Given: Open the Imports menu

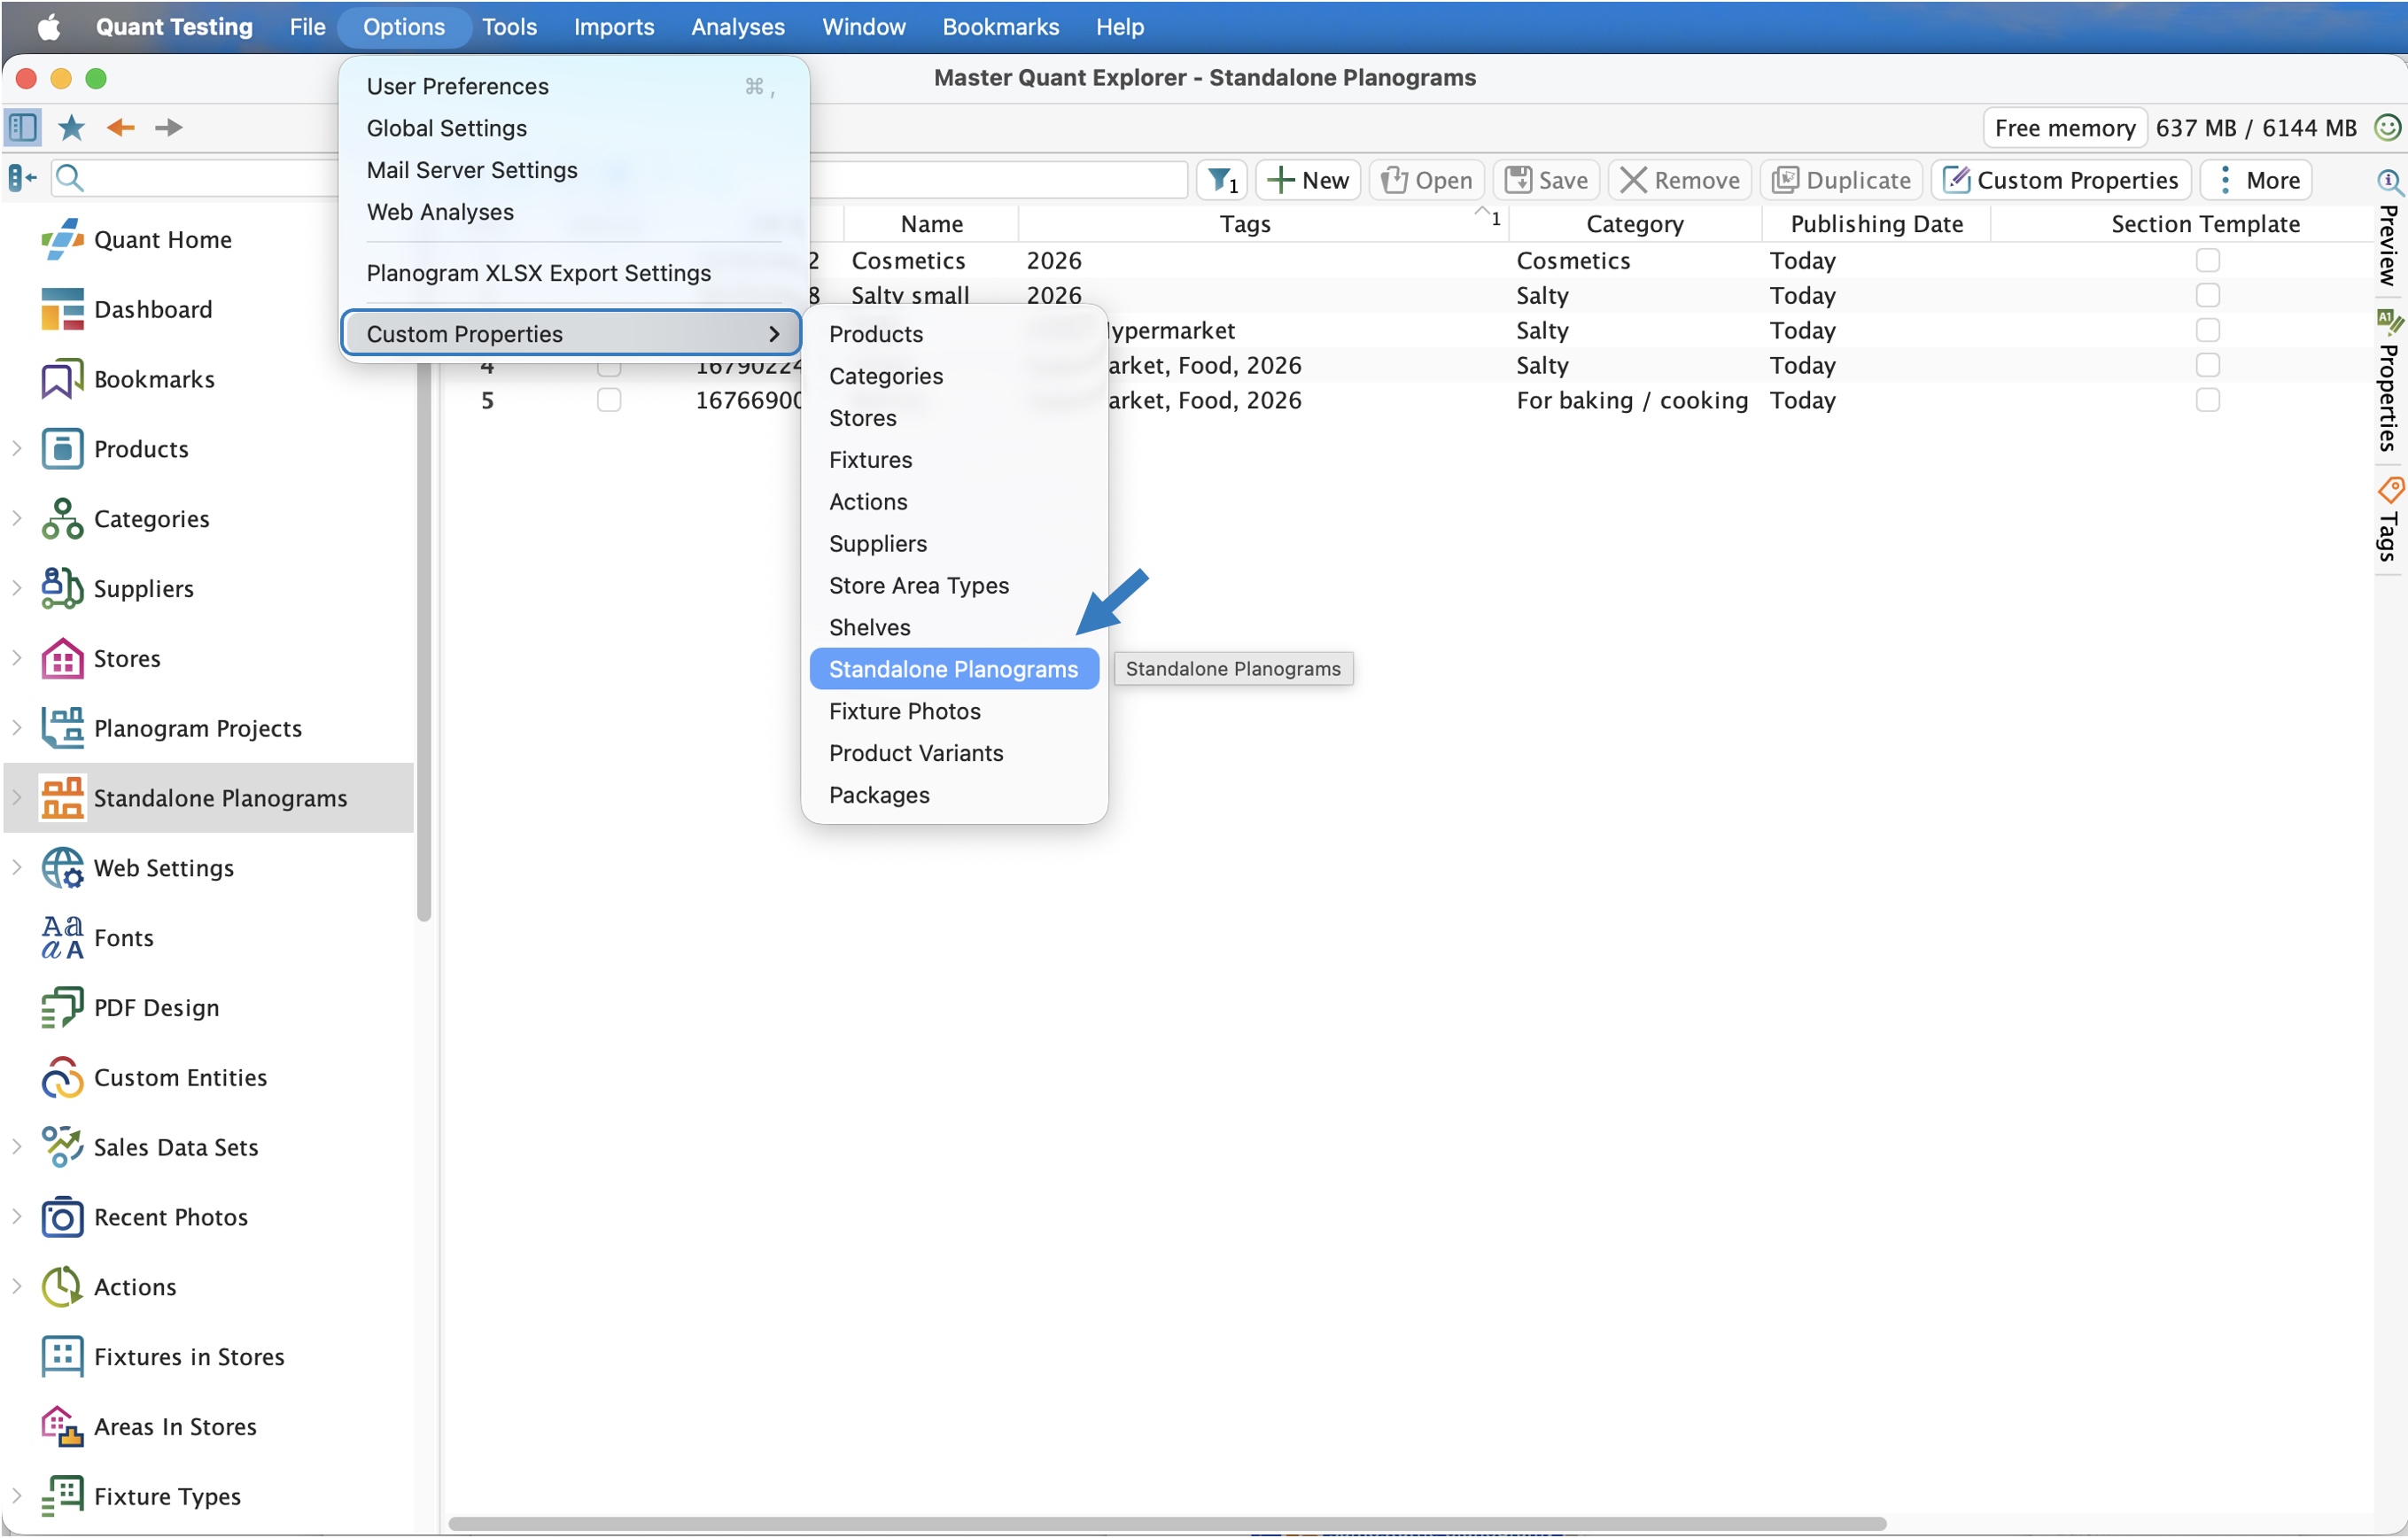Looking at the screenshot, I should [x=614, y=27].
